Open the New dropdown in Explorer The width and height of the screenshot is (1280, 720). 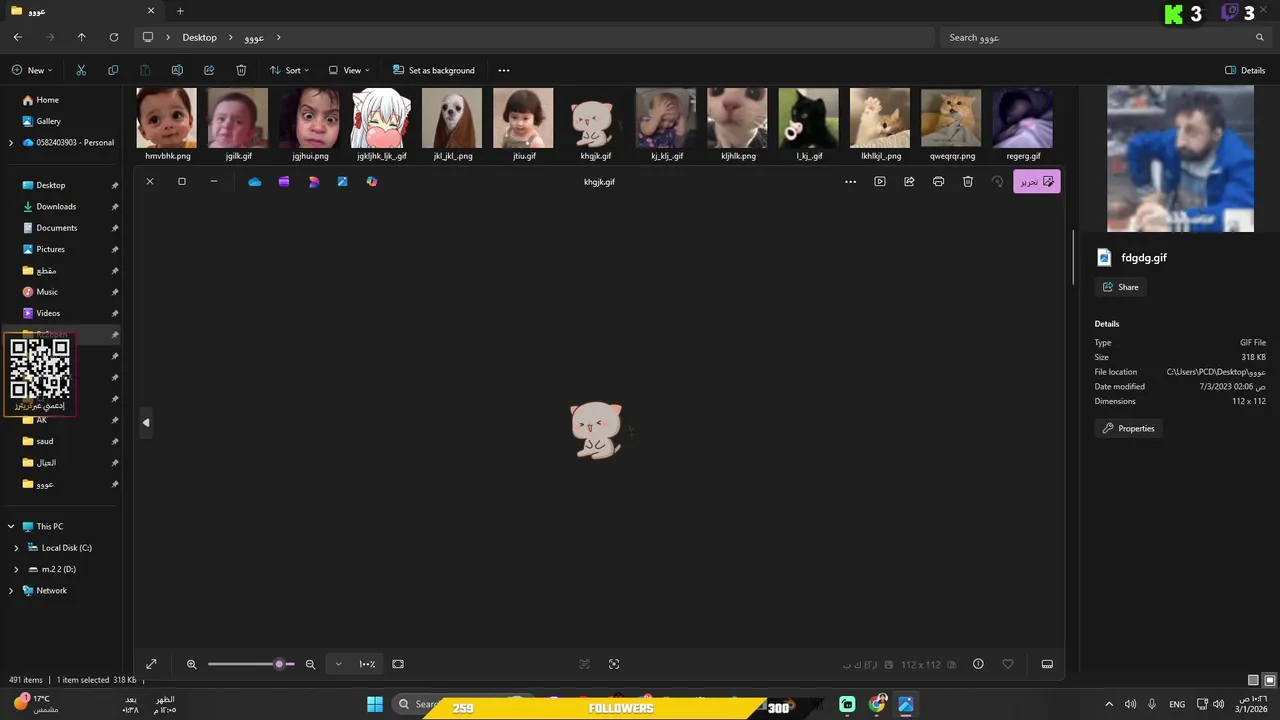tap(32, 70)
